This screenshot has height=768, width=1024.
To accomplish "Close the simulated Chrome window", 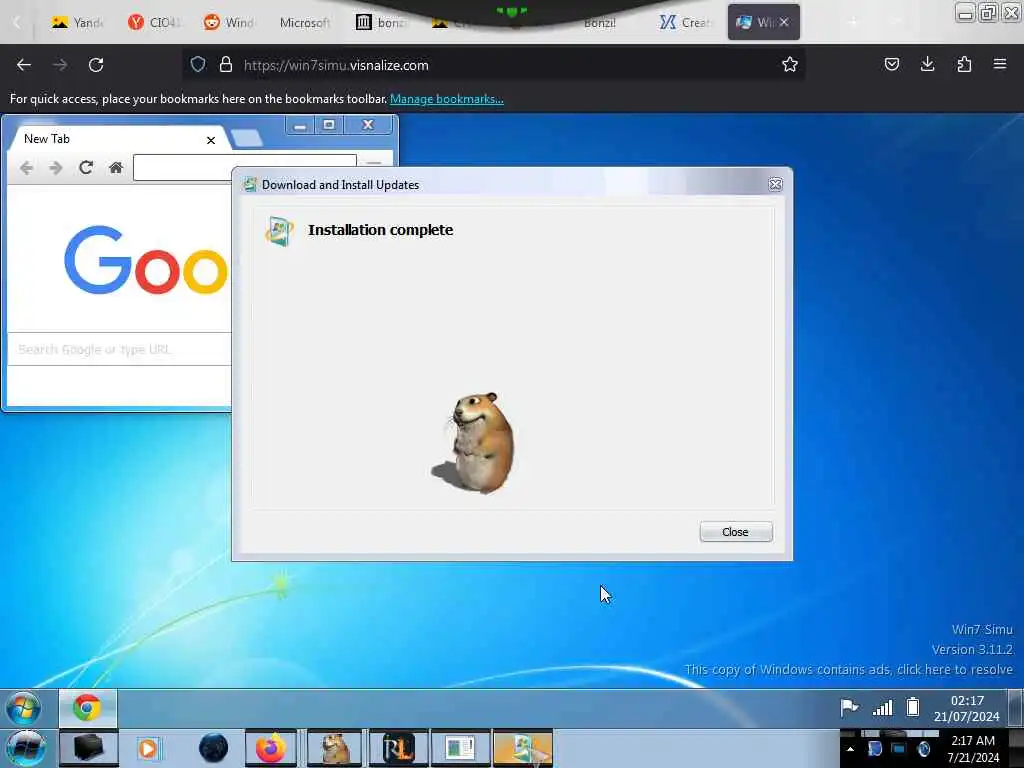I will [368, 125].
